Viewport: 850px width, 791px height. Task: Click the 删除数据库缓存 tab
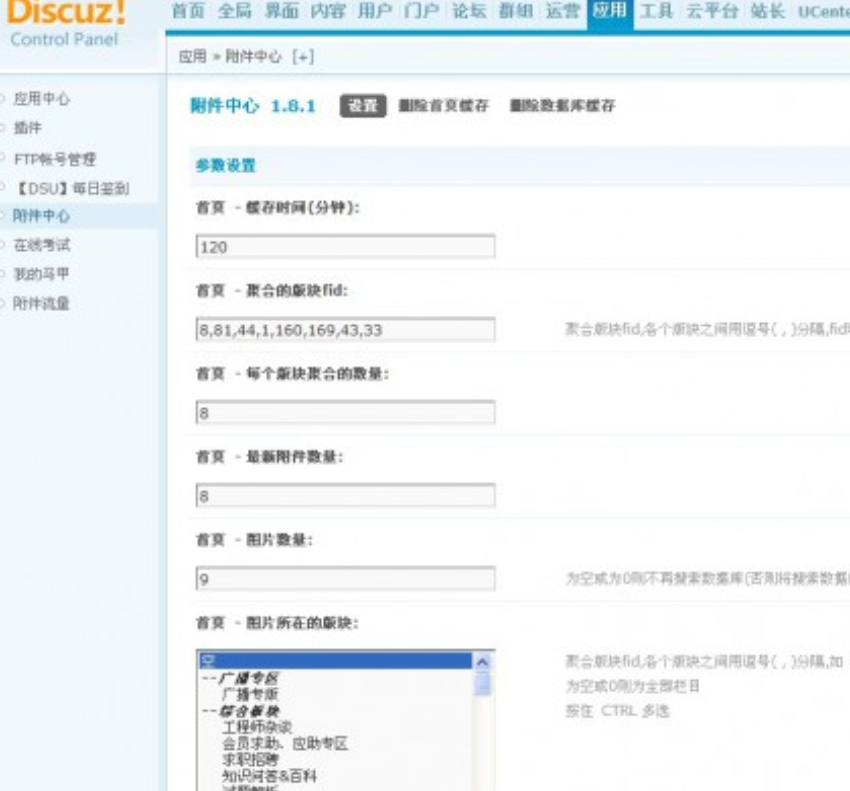(x=562, y=105)
